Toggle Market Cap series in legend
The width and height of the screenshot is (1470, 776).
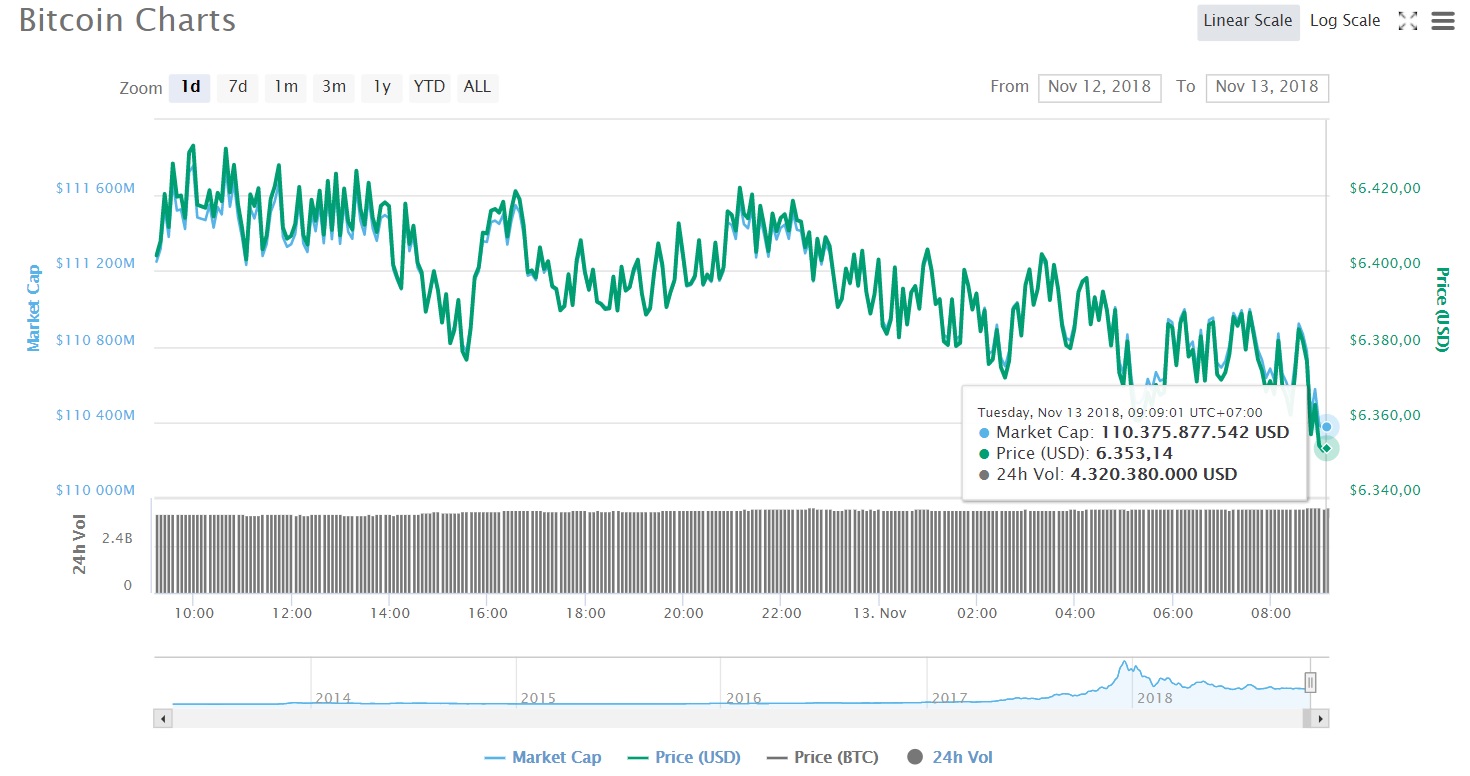[x=543, y=757]
